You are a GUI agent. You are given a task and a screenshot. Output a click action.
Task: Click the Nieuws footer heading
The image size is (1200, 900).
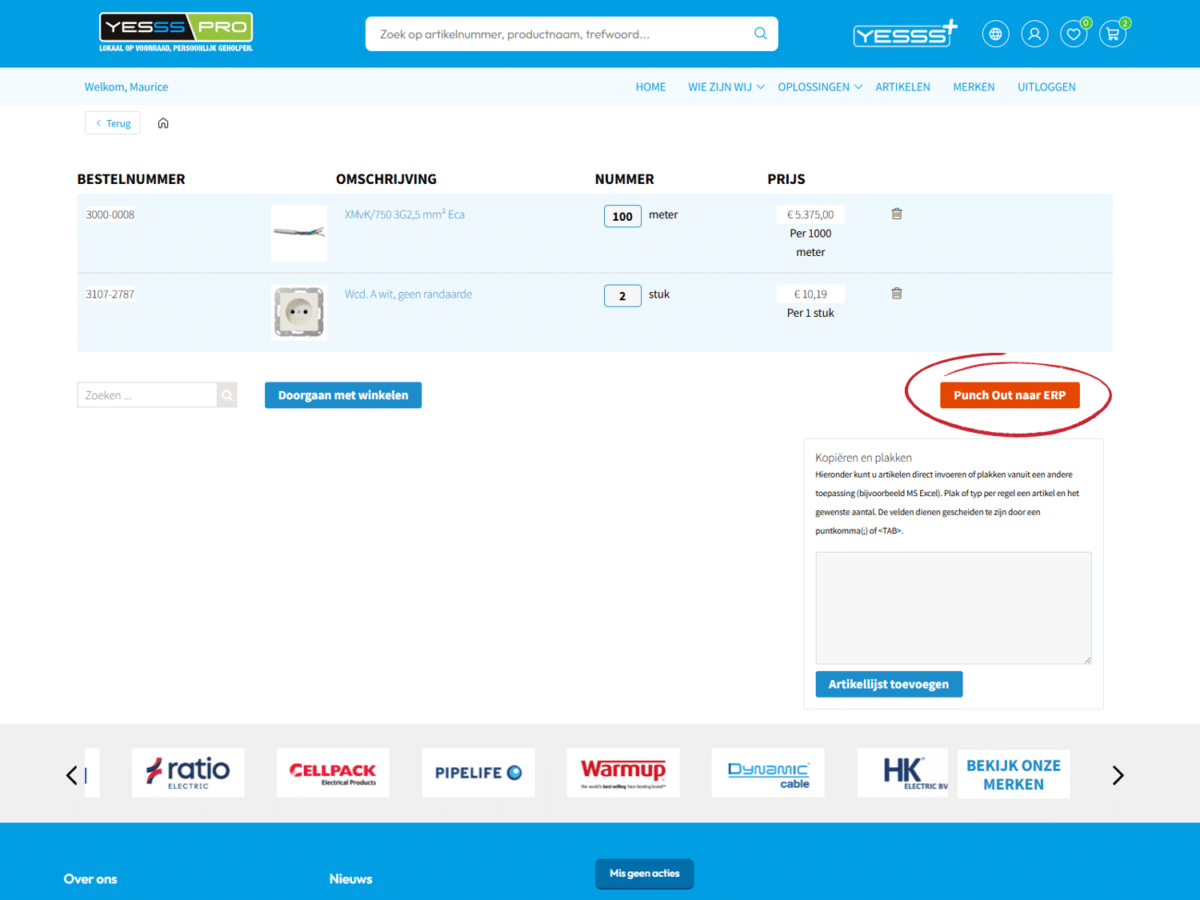[x=351, y=879]
